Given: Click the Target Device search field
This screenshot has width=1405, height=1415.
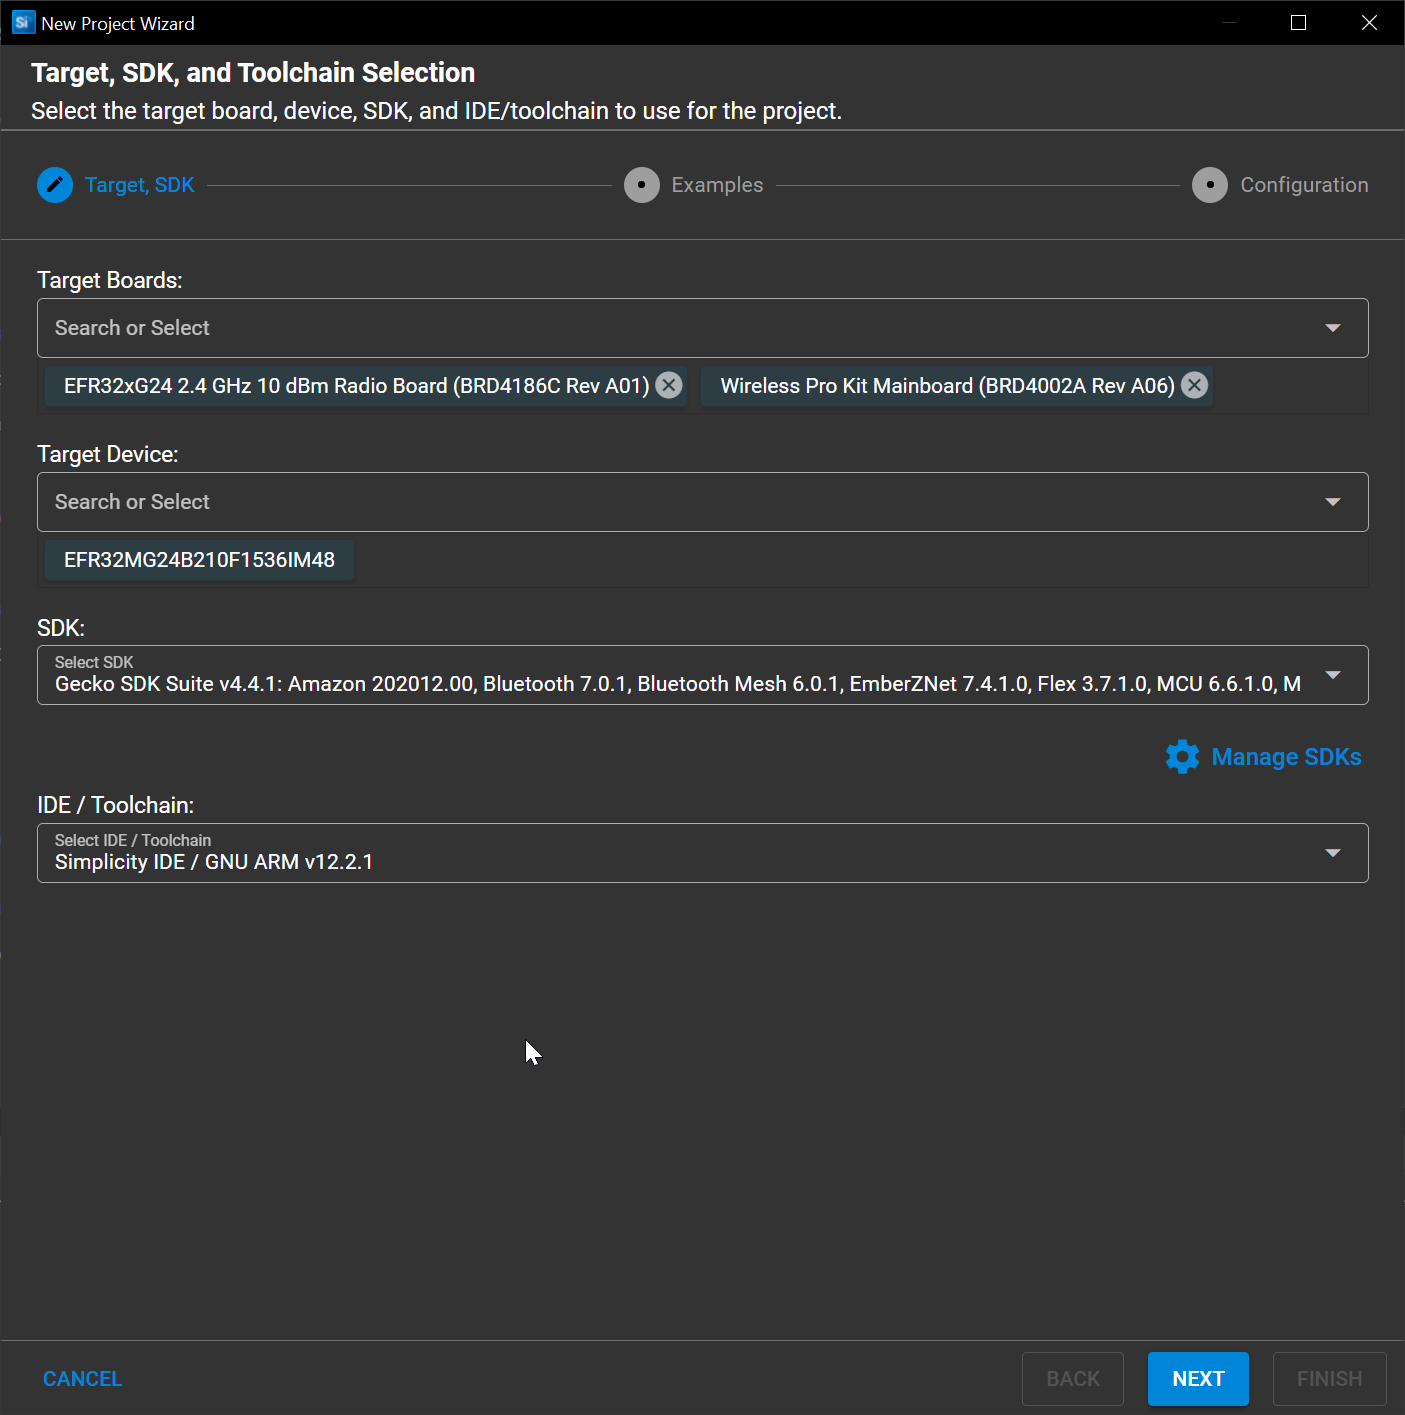Looking at the screenshot, I should tap(702, 502).
